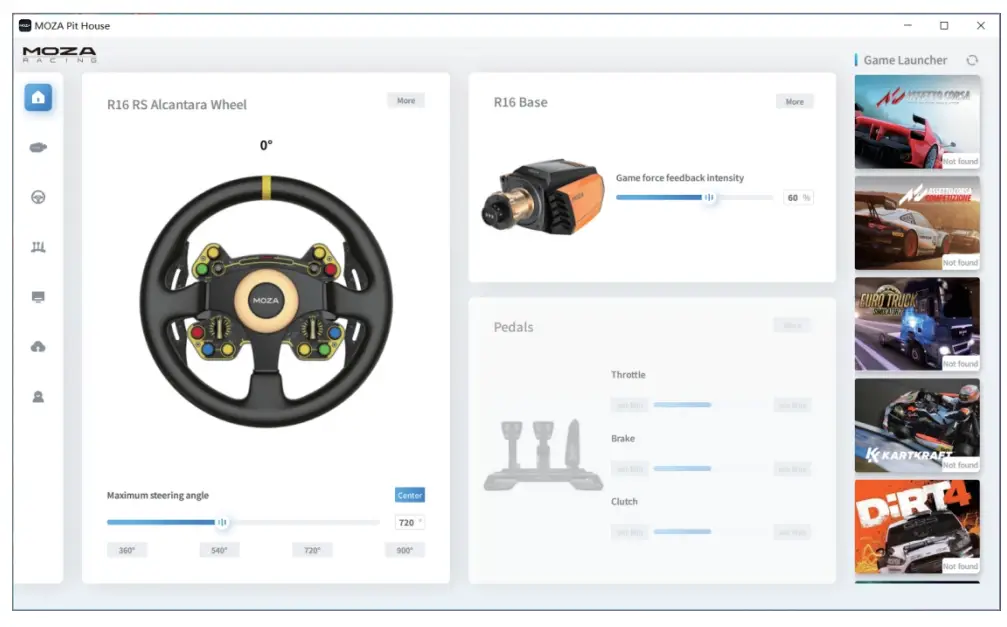Select the DiRT 4 game thumbnail
This screenshot has height=627, width=1007.
point(916,526)
